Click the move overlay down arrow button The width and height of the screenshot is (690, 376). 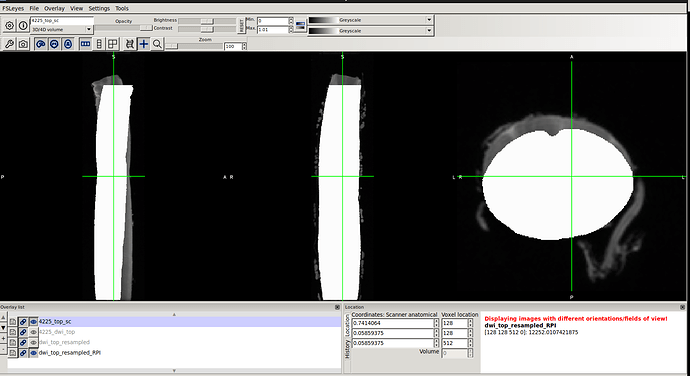click(x=4, y=328)
